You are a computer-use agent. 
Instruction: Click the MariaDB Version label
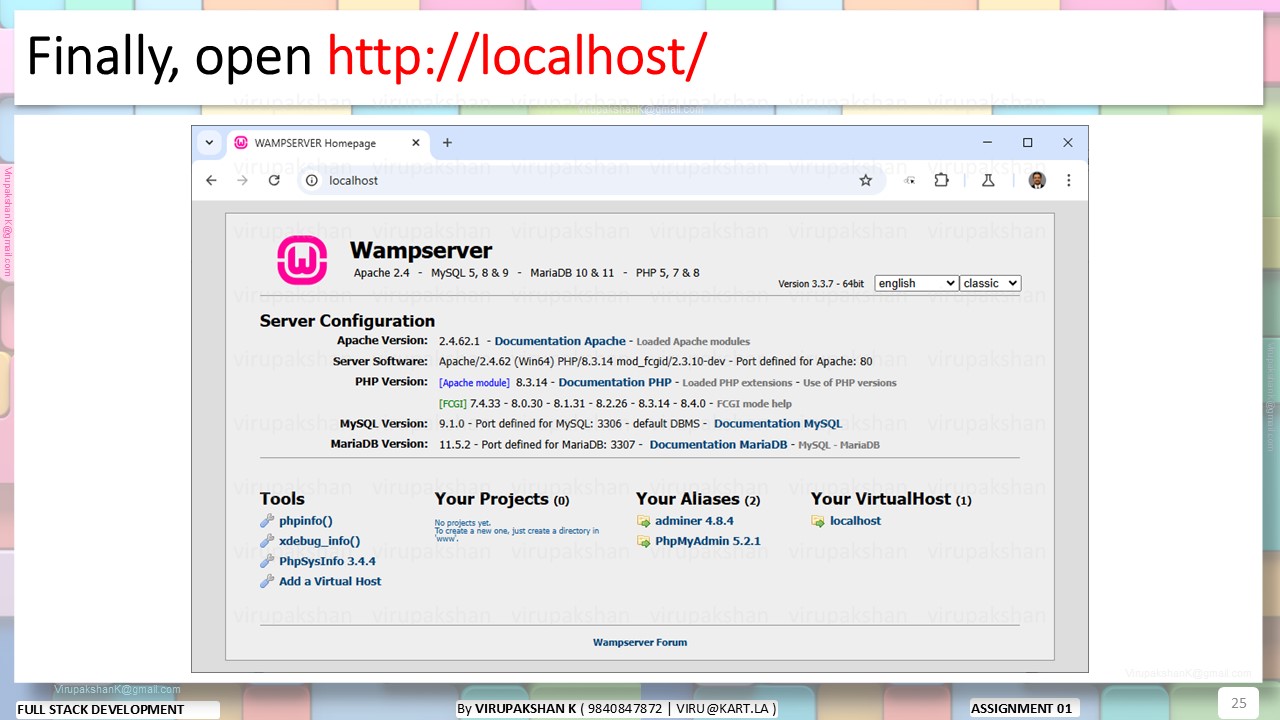pos(379,444)
